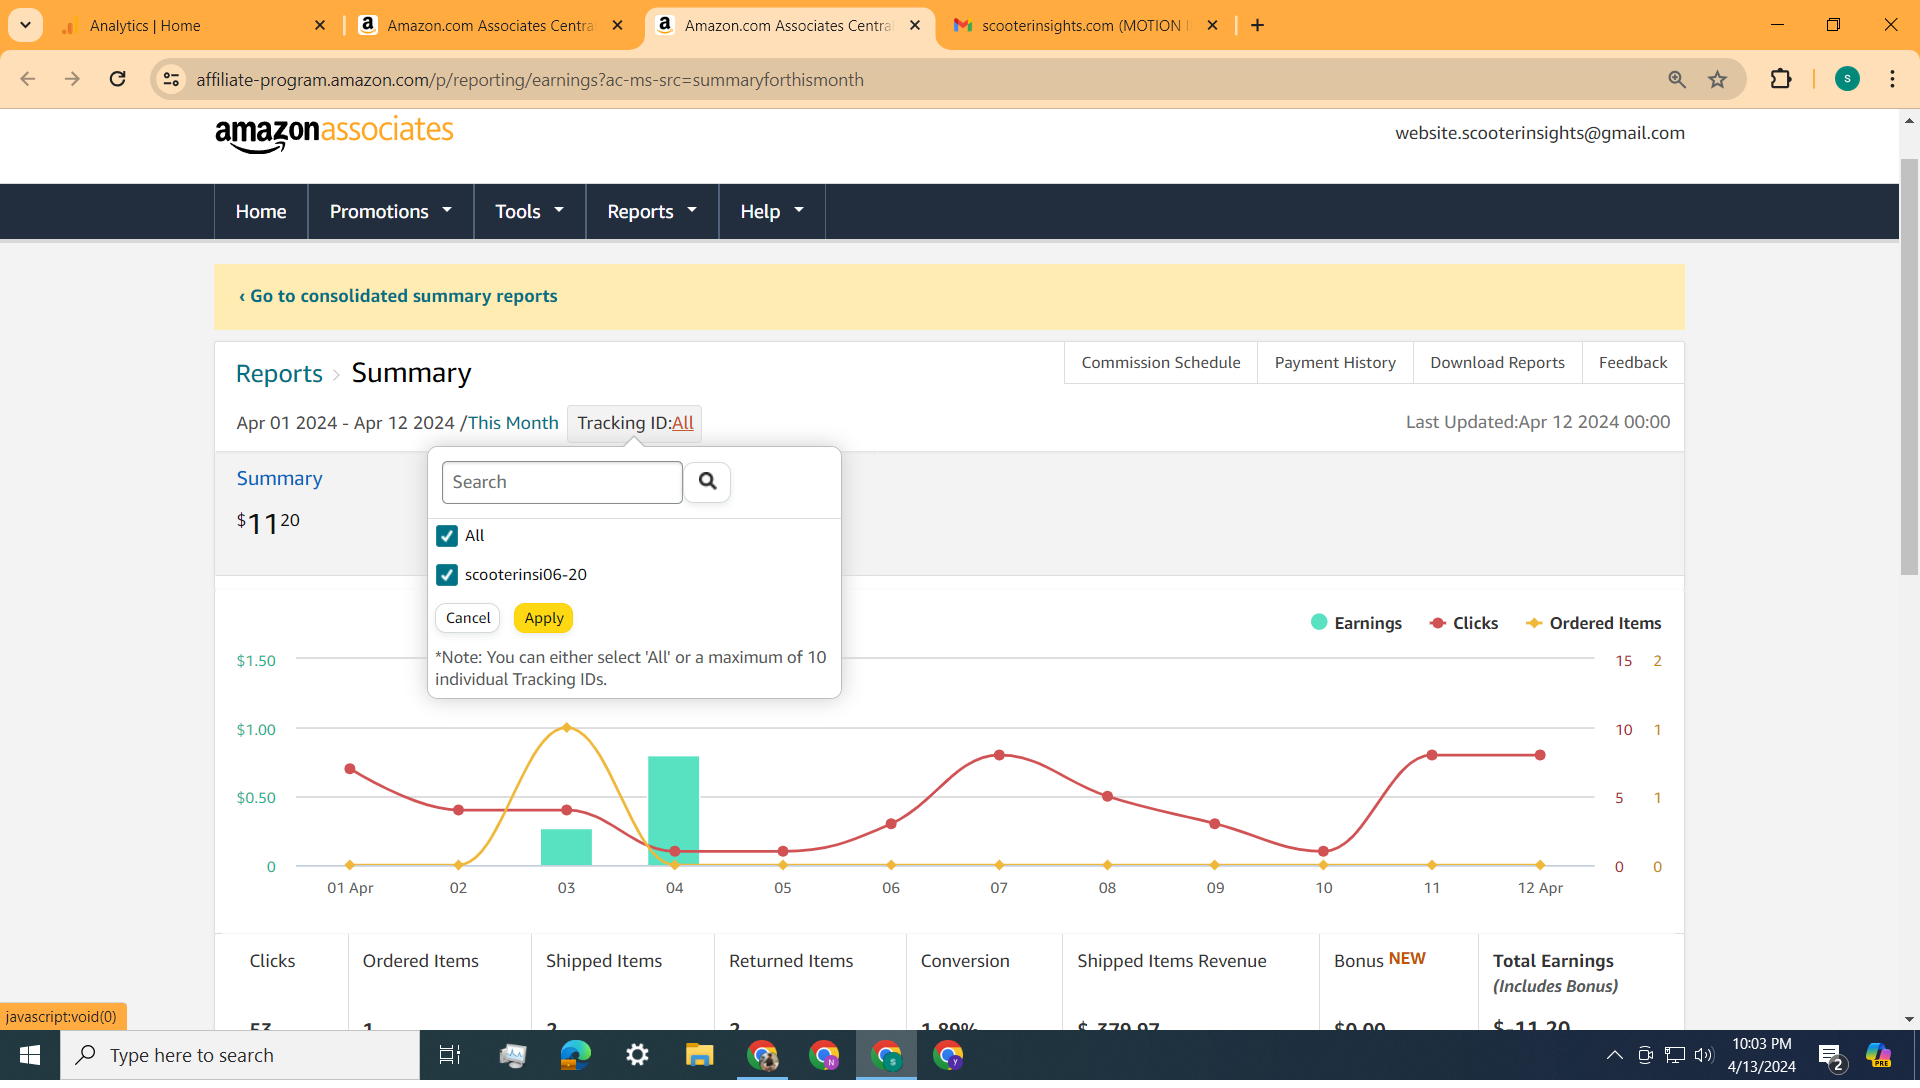Expand the Promotions menu
Viewport: 1920px width, 1088px height.
(390, 211)
